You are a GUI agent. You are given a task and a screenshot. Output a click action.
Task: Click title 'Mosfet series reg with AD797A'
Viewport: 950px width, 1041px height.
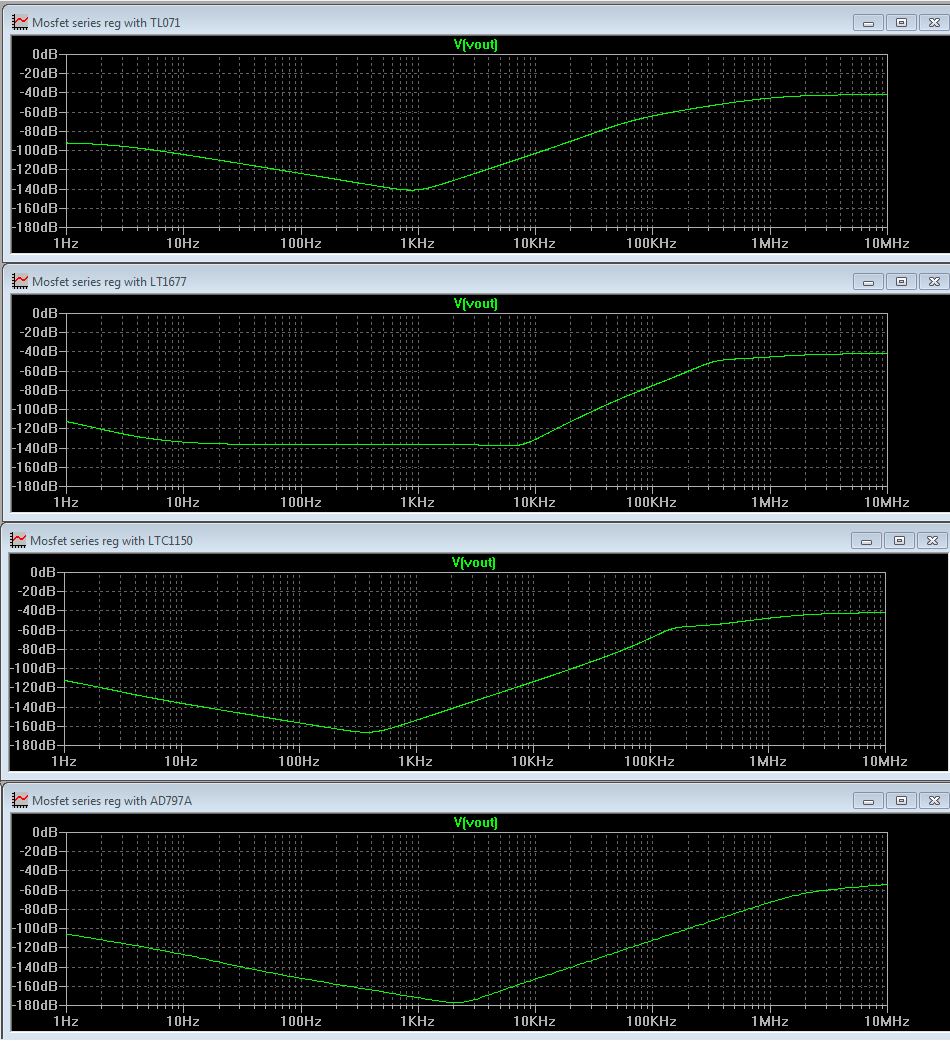112,801
